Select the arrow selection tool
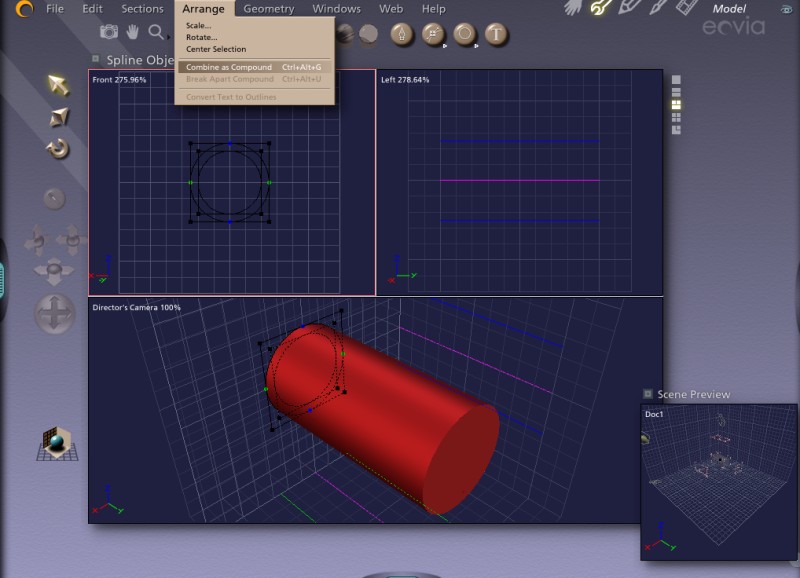This screenshot has height=578, width=800. point(58,85)
